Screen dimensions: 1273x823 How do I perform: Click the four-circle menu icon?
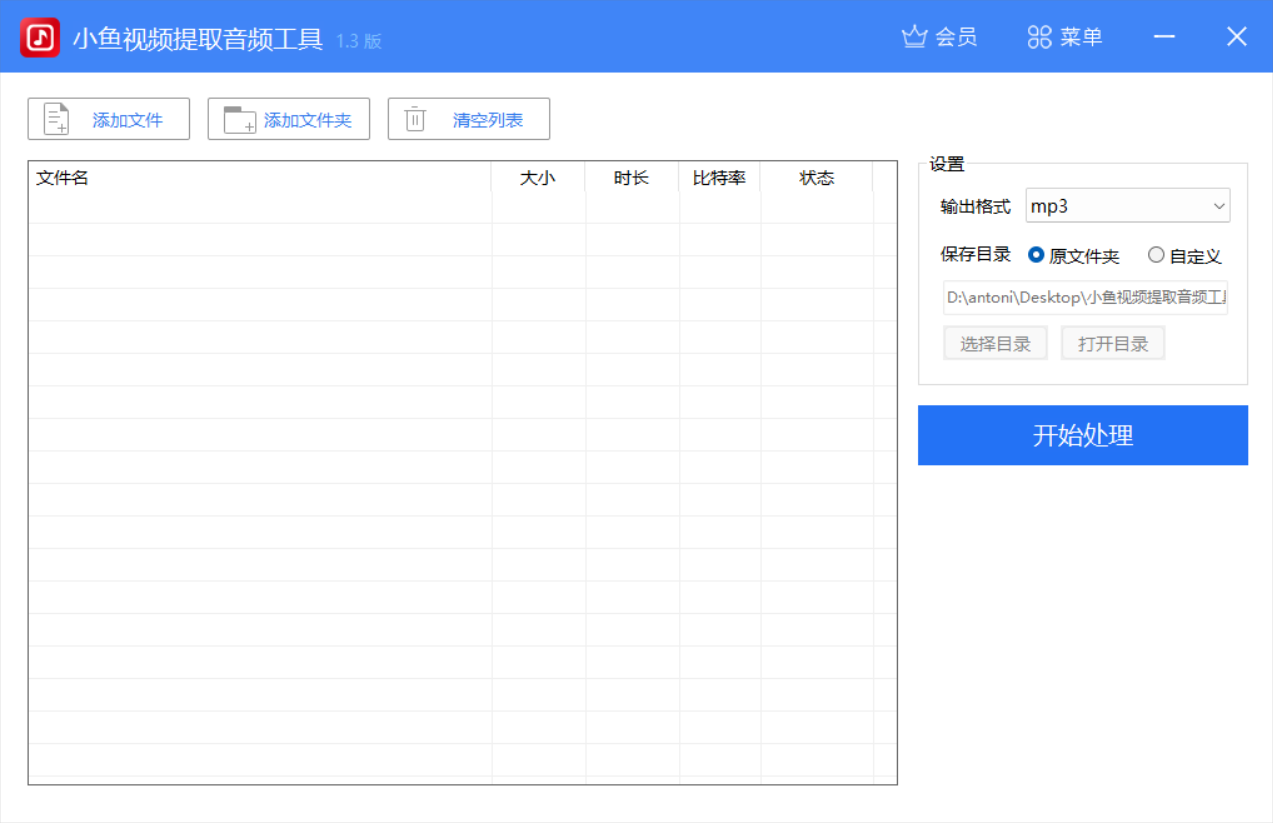(1040, 37)
